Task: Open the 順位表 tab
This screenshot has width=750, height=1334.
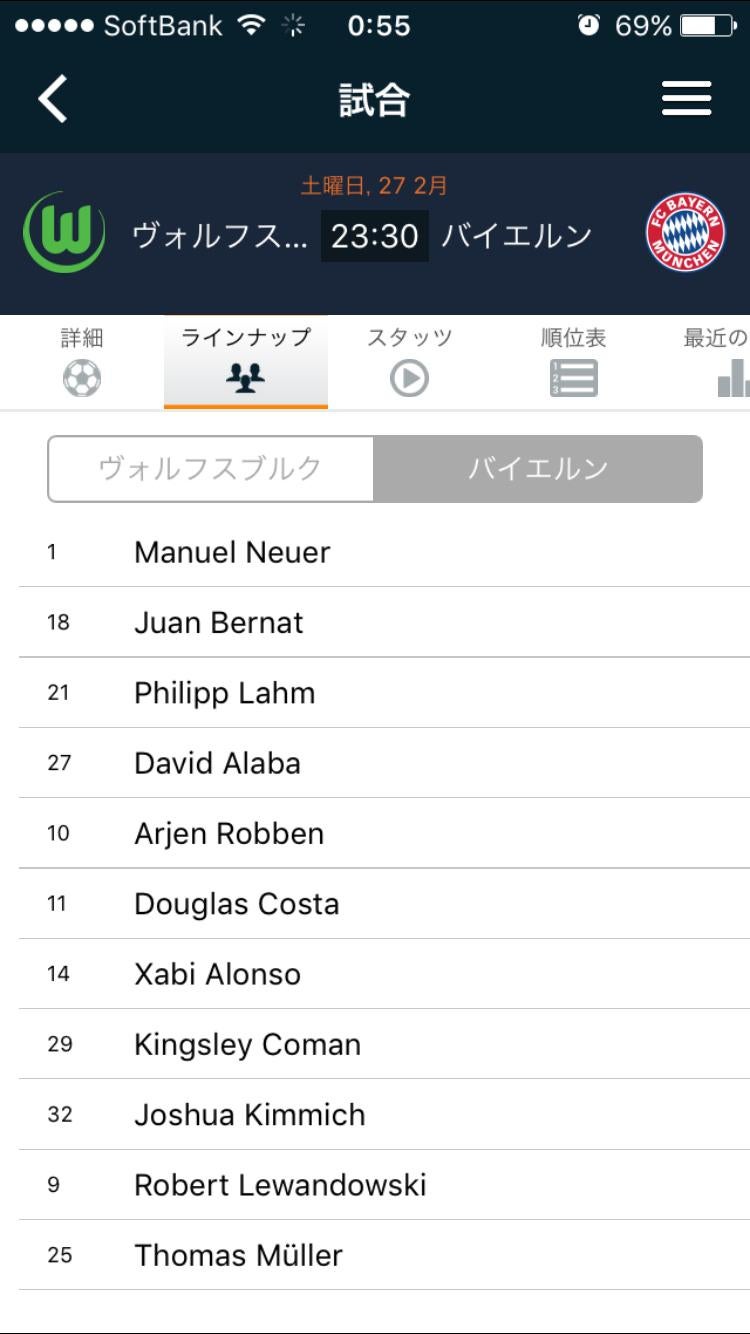Action: point(573,338)
